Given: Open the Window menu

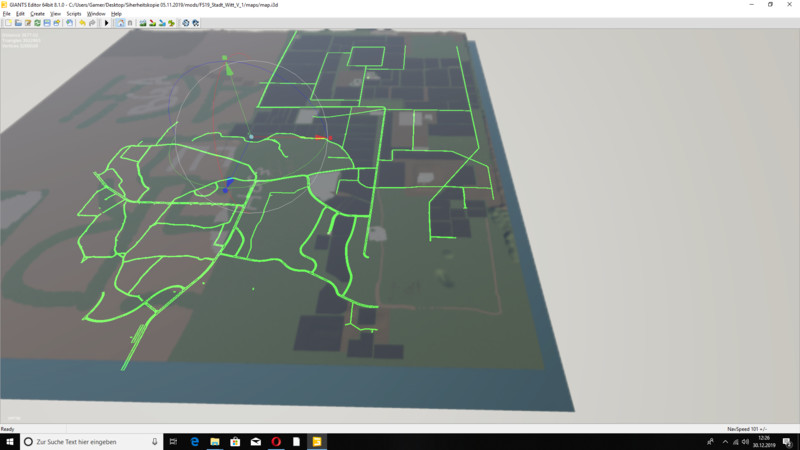Looking at the screenshot, I should coord(96,13).
